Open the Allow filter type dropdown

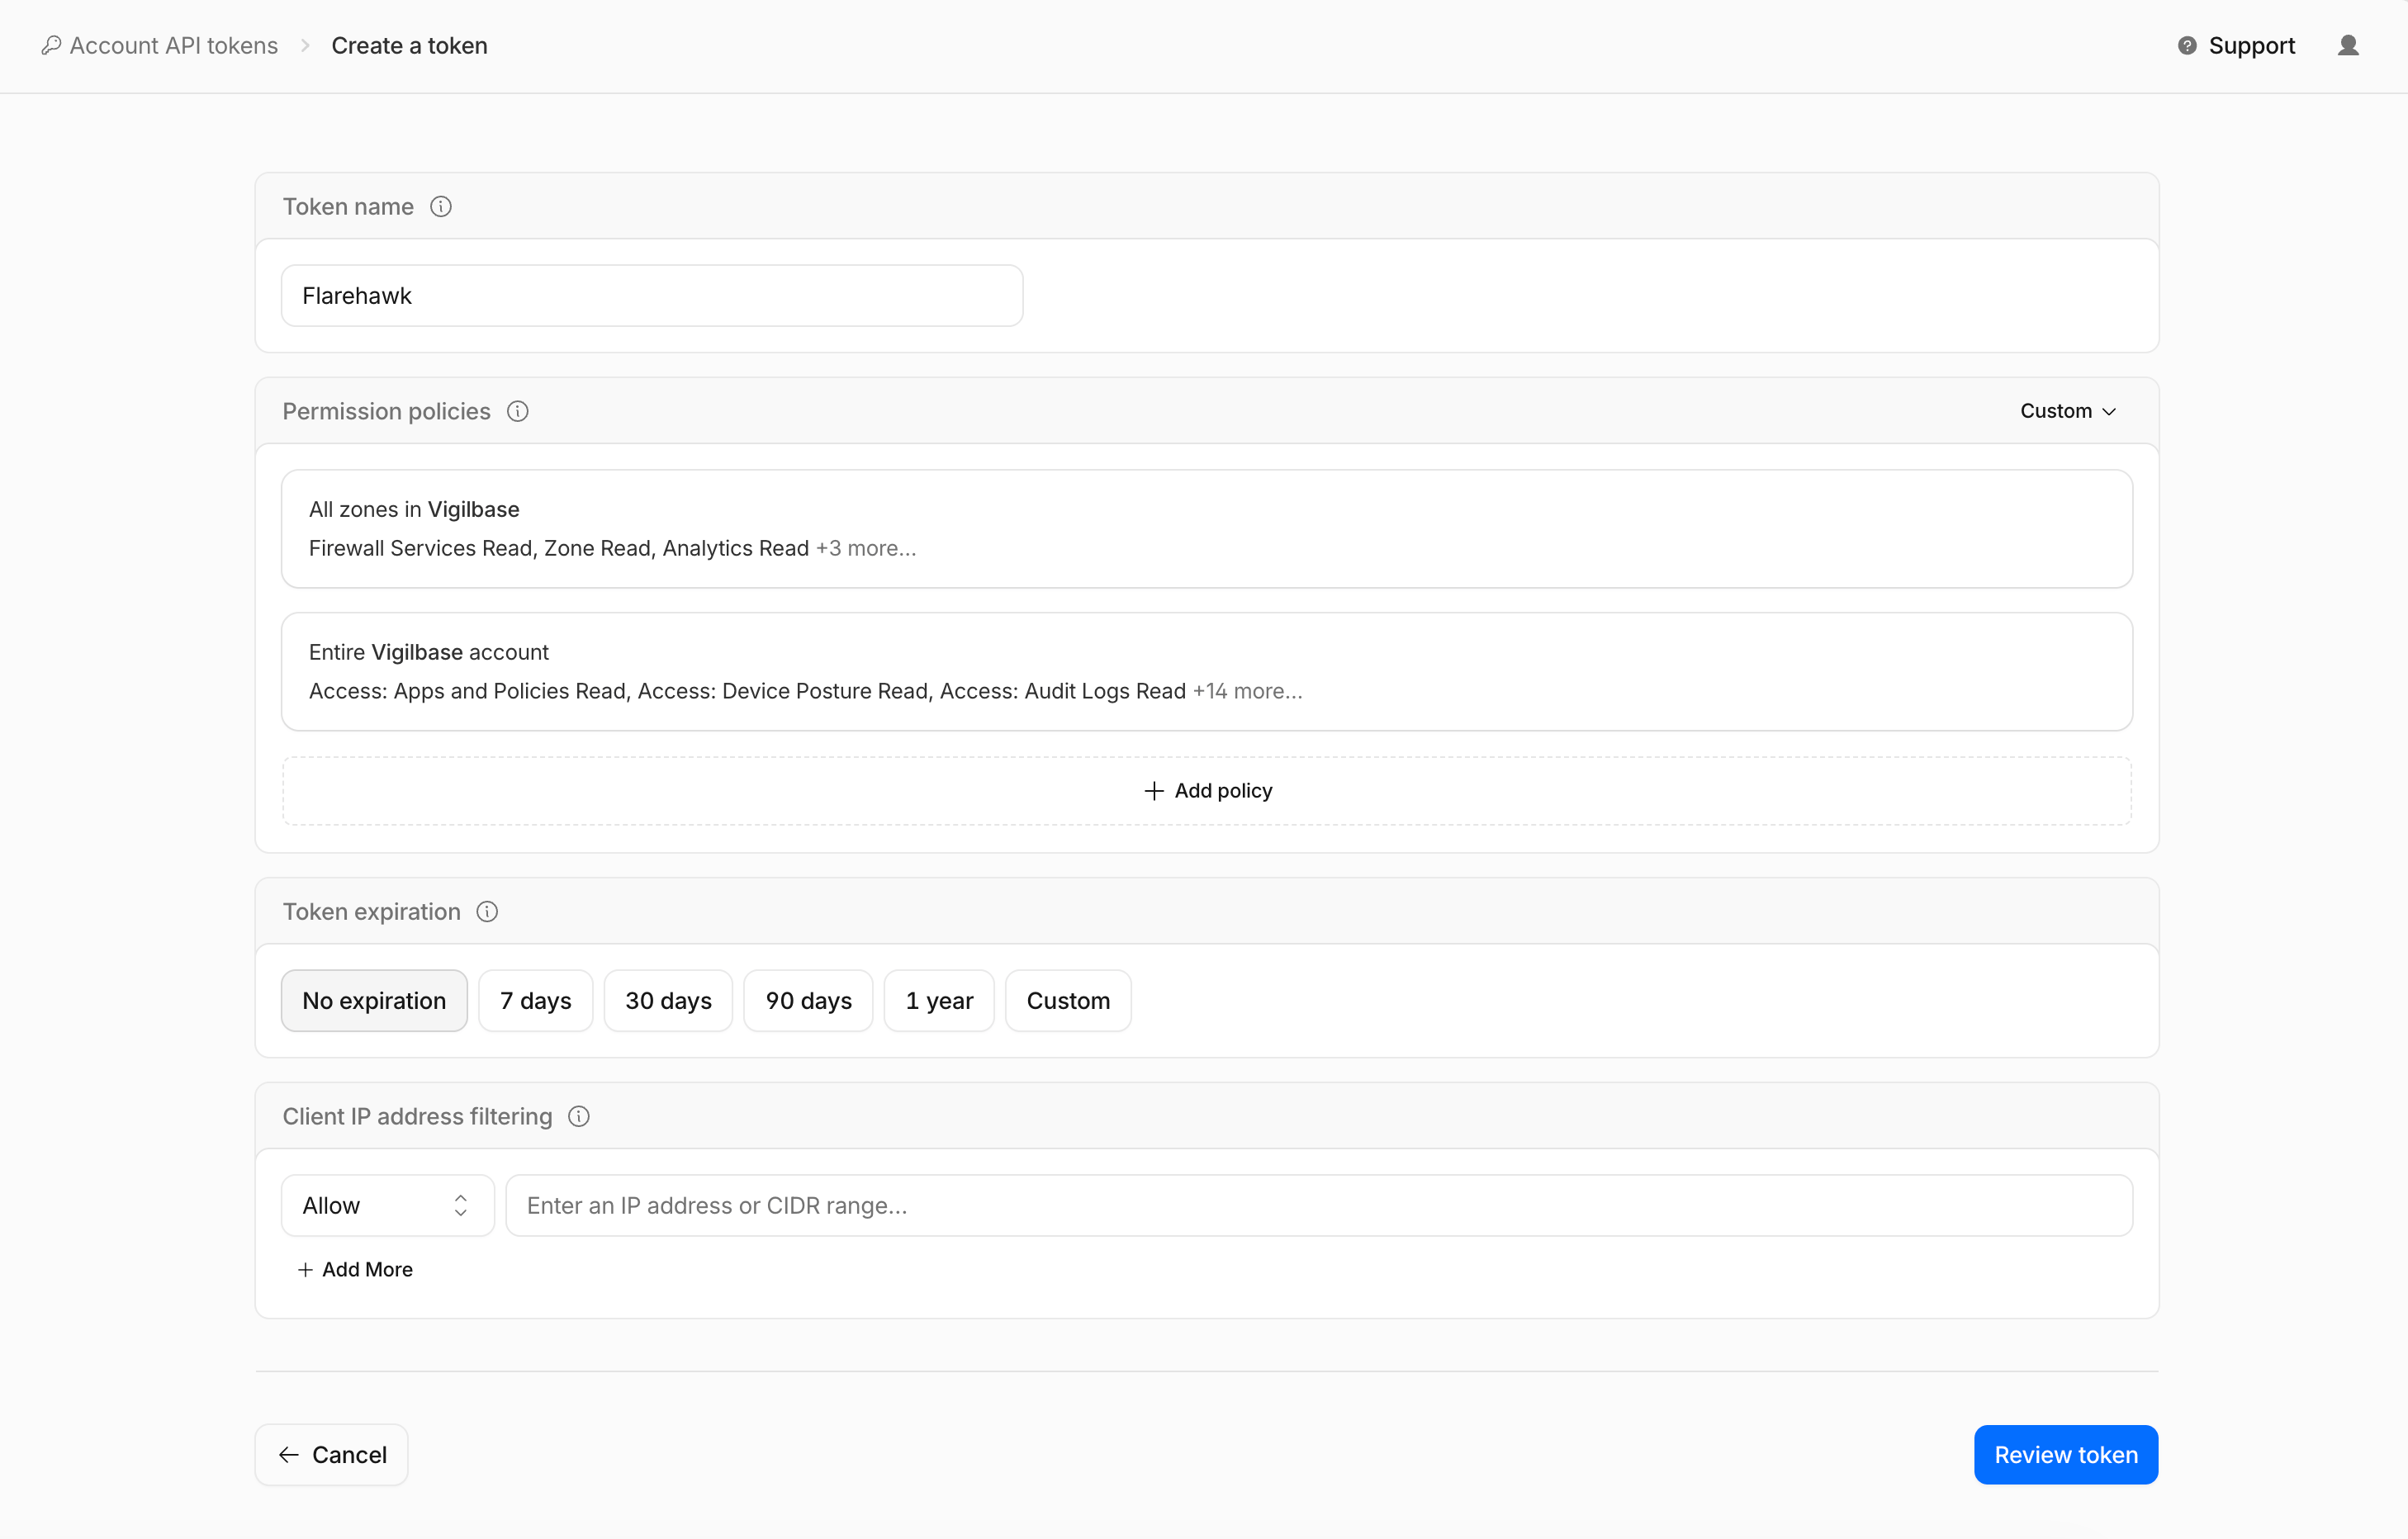pyautogui.click(x=388, y=1206)
